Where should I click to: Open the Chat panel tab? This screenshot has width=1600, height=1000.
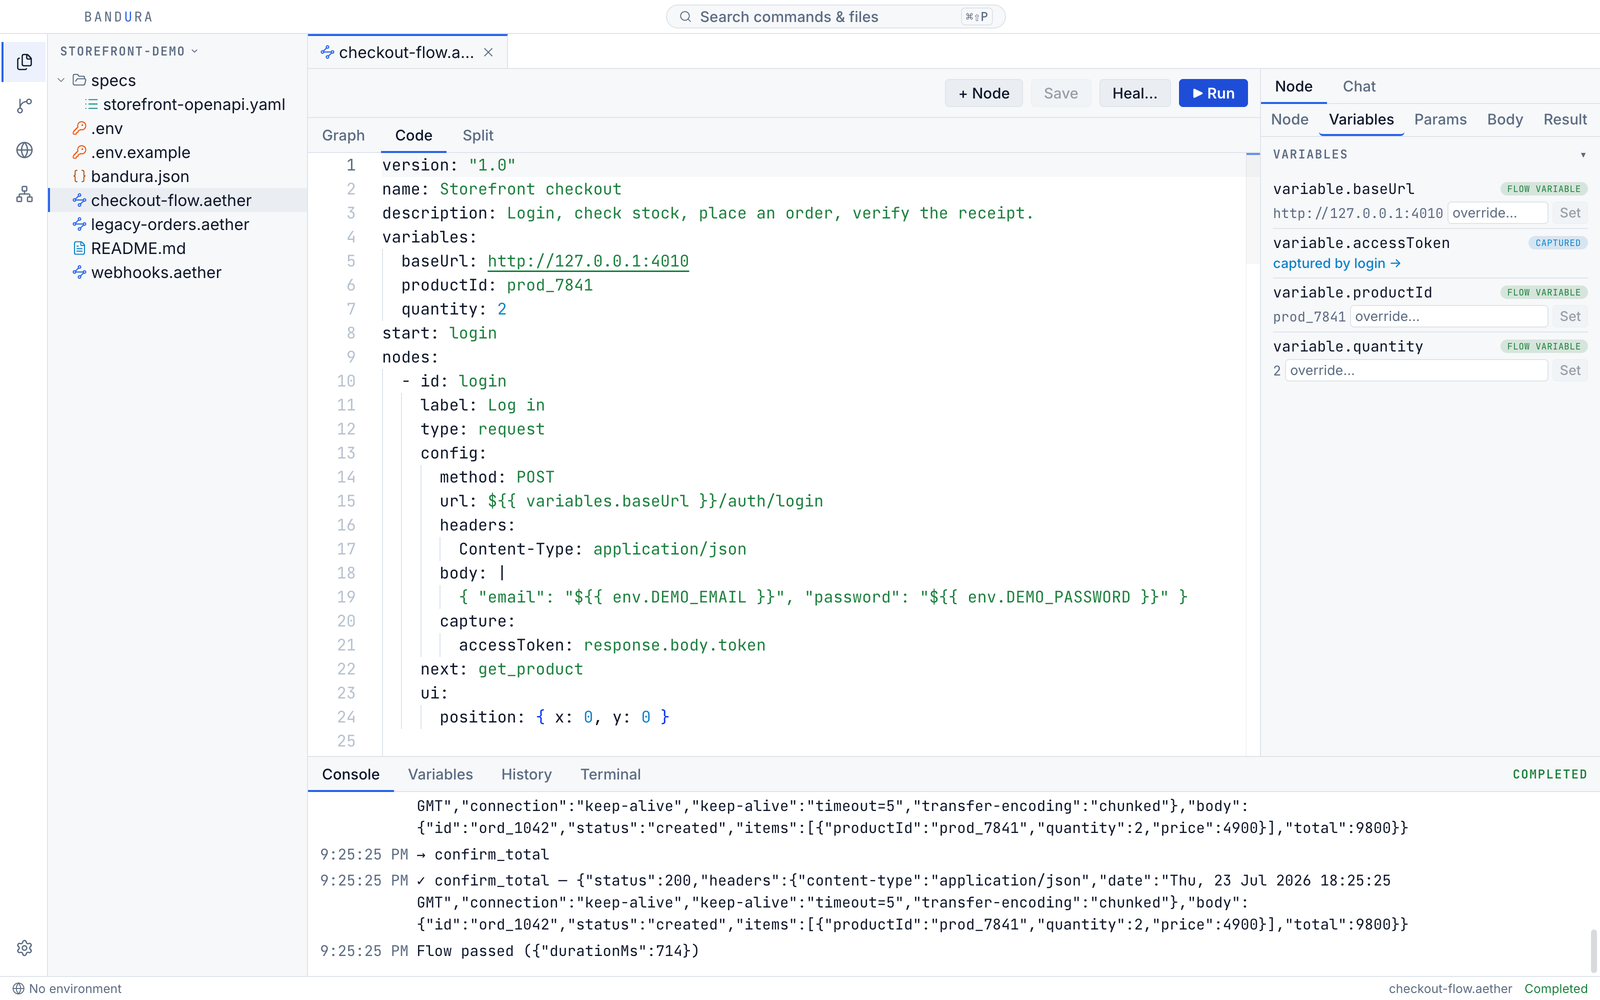coord(1359,86)
